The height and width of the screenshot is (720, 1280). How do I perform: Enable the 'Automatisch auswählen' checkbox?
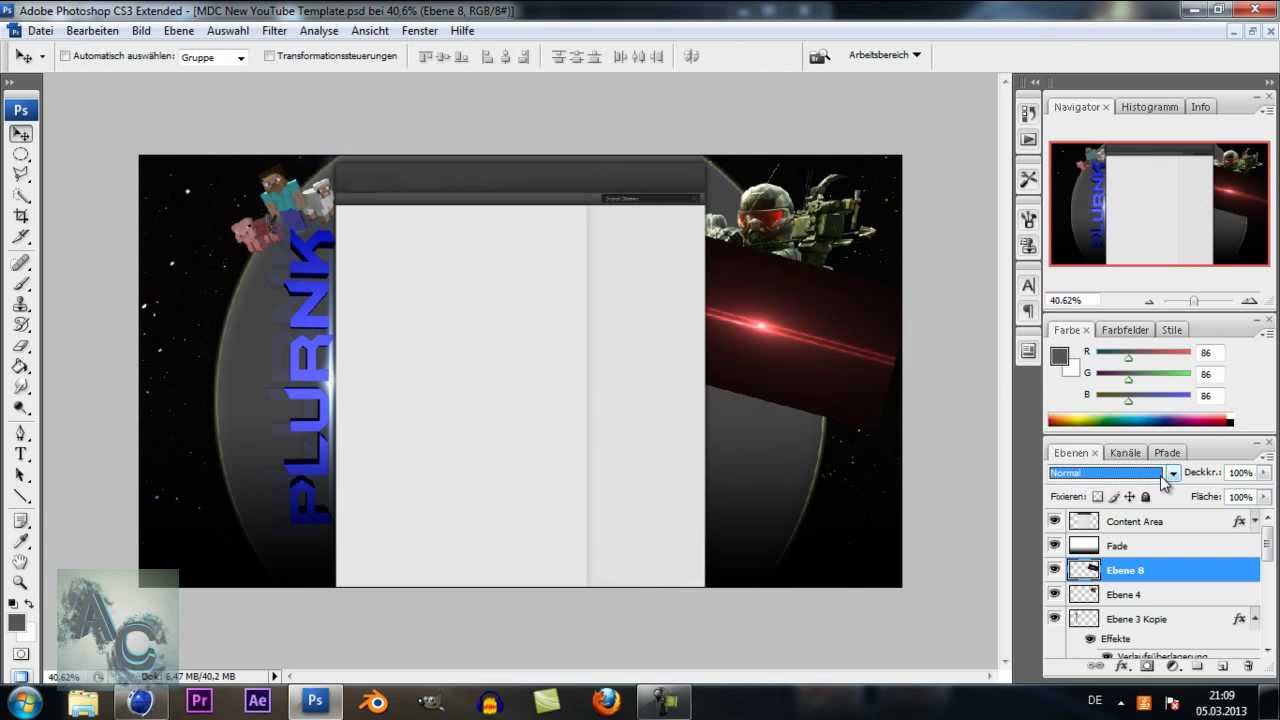tap(65, 56)
